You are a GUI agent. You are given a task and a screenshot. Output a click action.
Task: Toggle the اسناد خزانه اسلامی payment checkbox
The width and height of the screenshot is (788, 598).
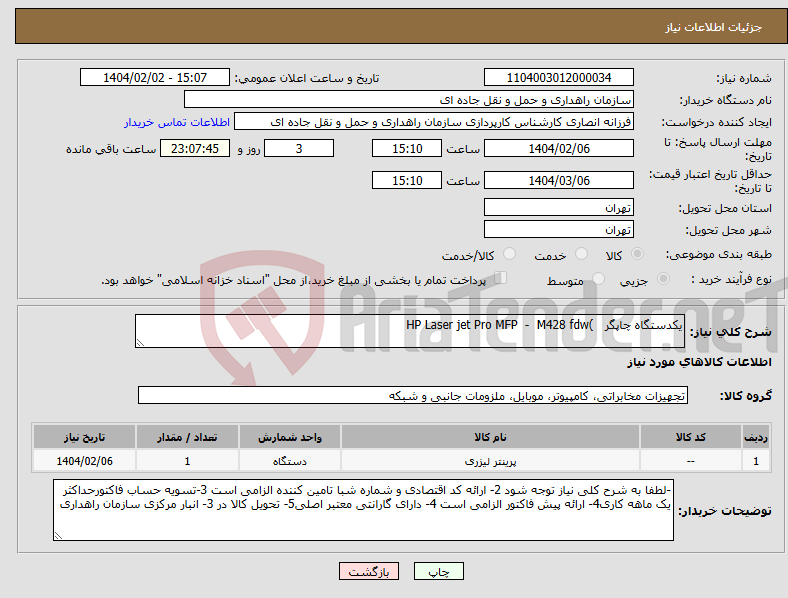[x=501, y=278]
